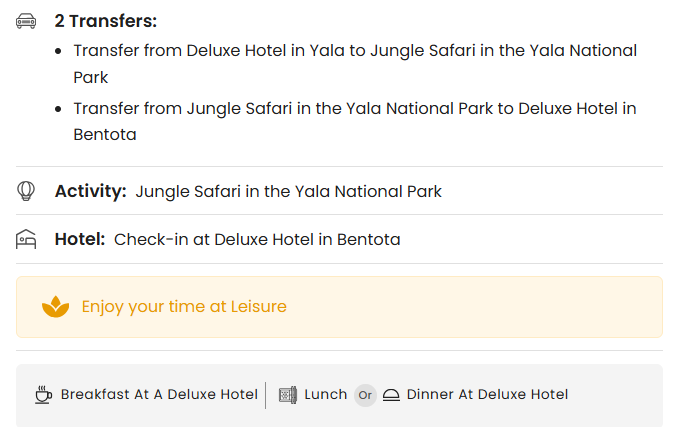Click the car icon beside Transfers
The height and width of the screenshot is (427, 683).
(x=27, y=21)
